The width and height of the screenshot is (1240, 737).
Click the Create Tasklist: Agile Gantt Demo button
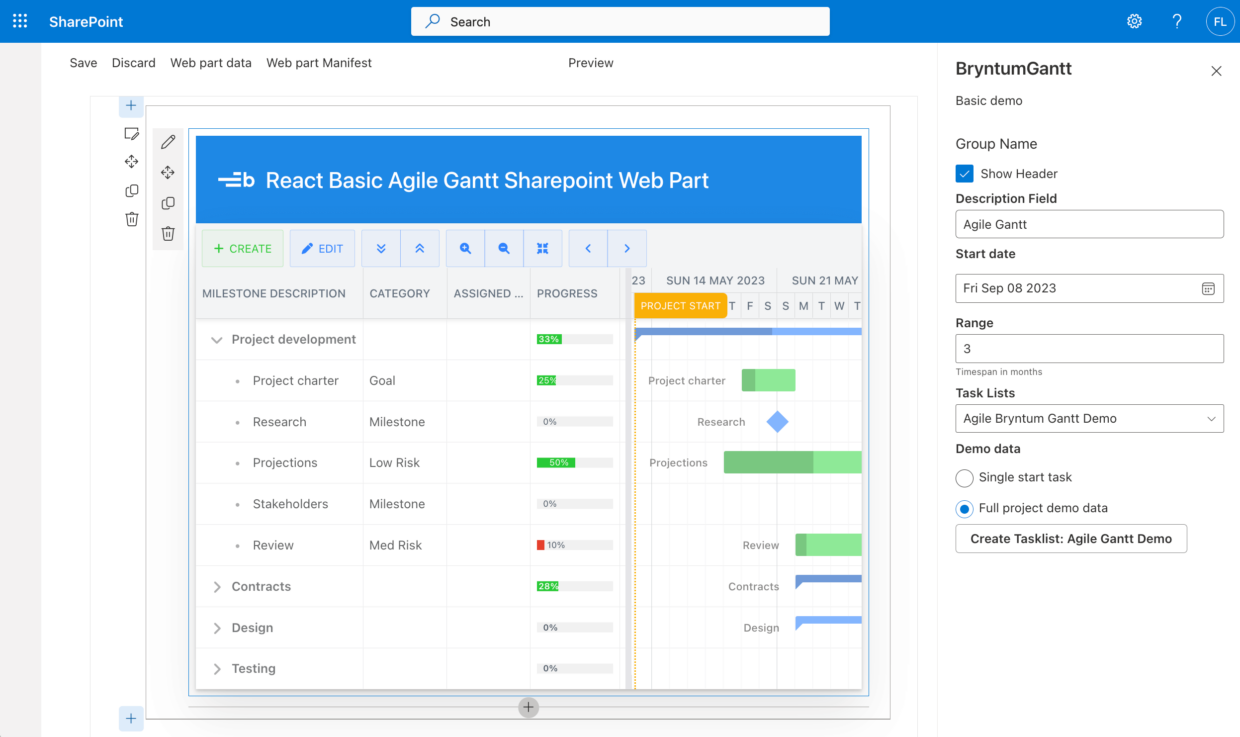click(x=1071, y=538)
